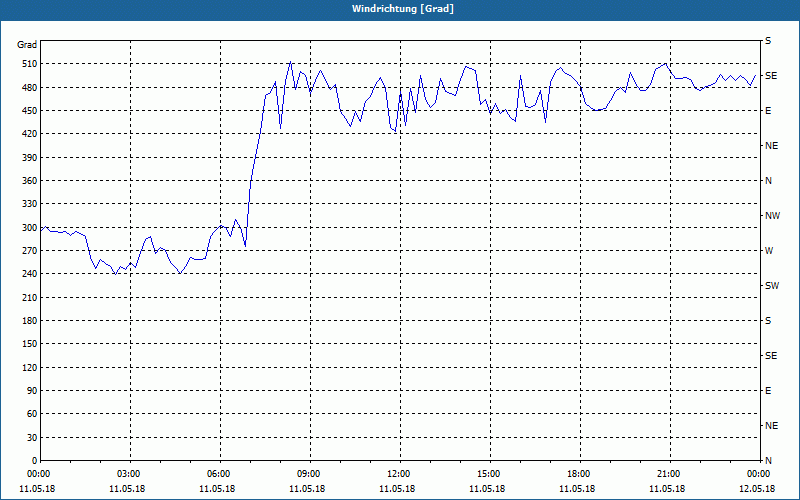Select the 180 value on the degree axis
This screenshot has height=500, width=800.
[30, 321]
